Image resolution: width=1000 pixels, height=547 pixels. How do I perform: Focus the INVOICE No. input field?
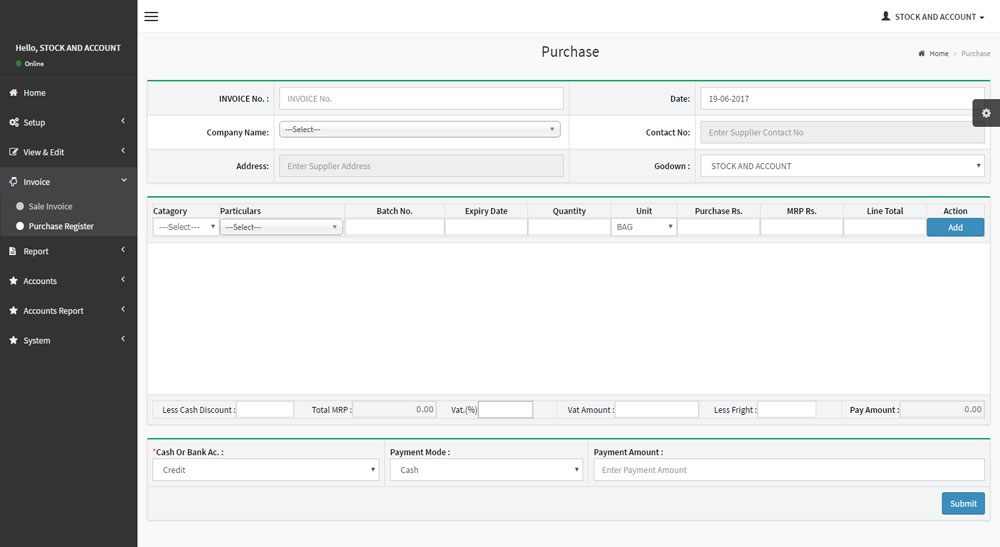point(421,99)
